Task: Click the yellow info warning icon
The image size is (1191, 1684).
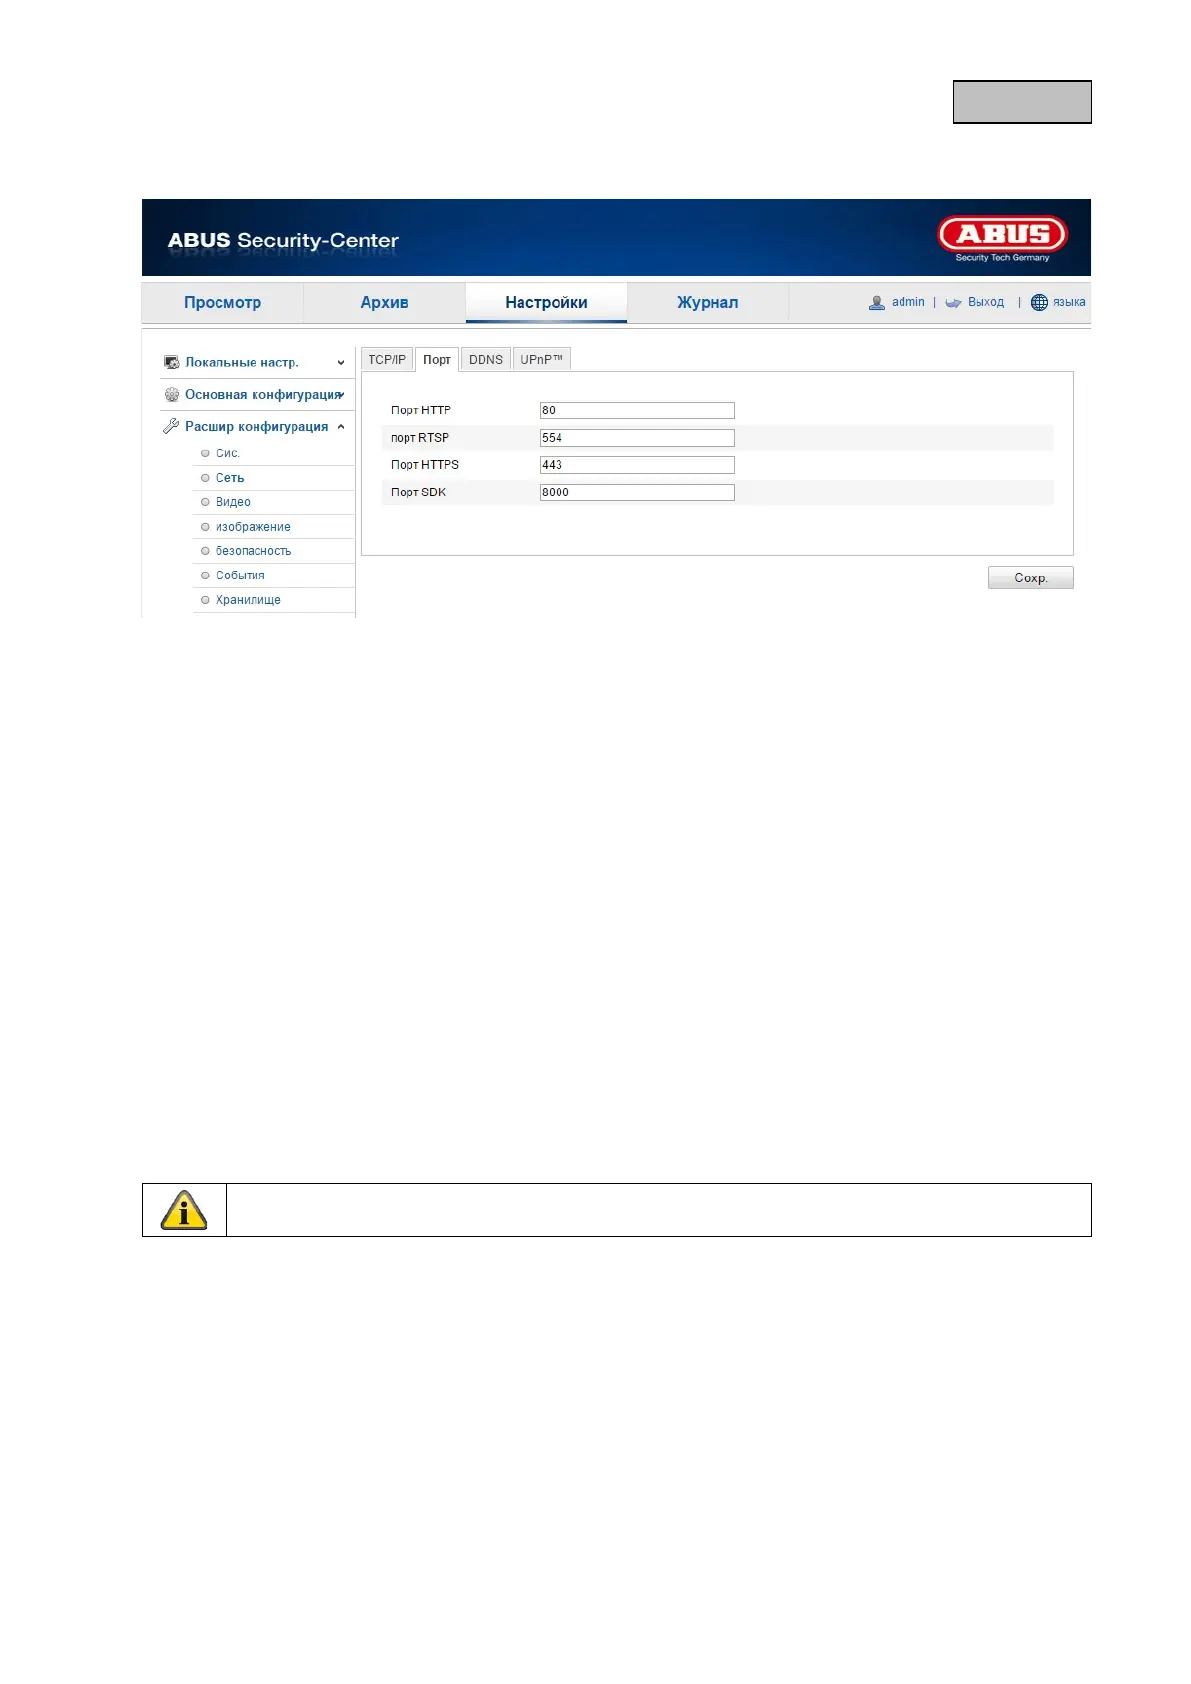Action: (x=184, y=1210)
